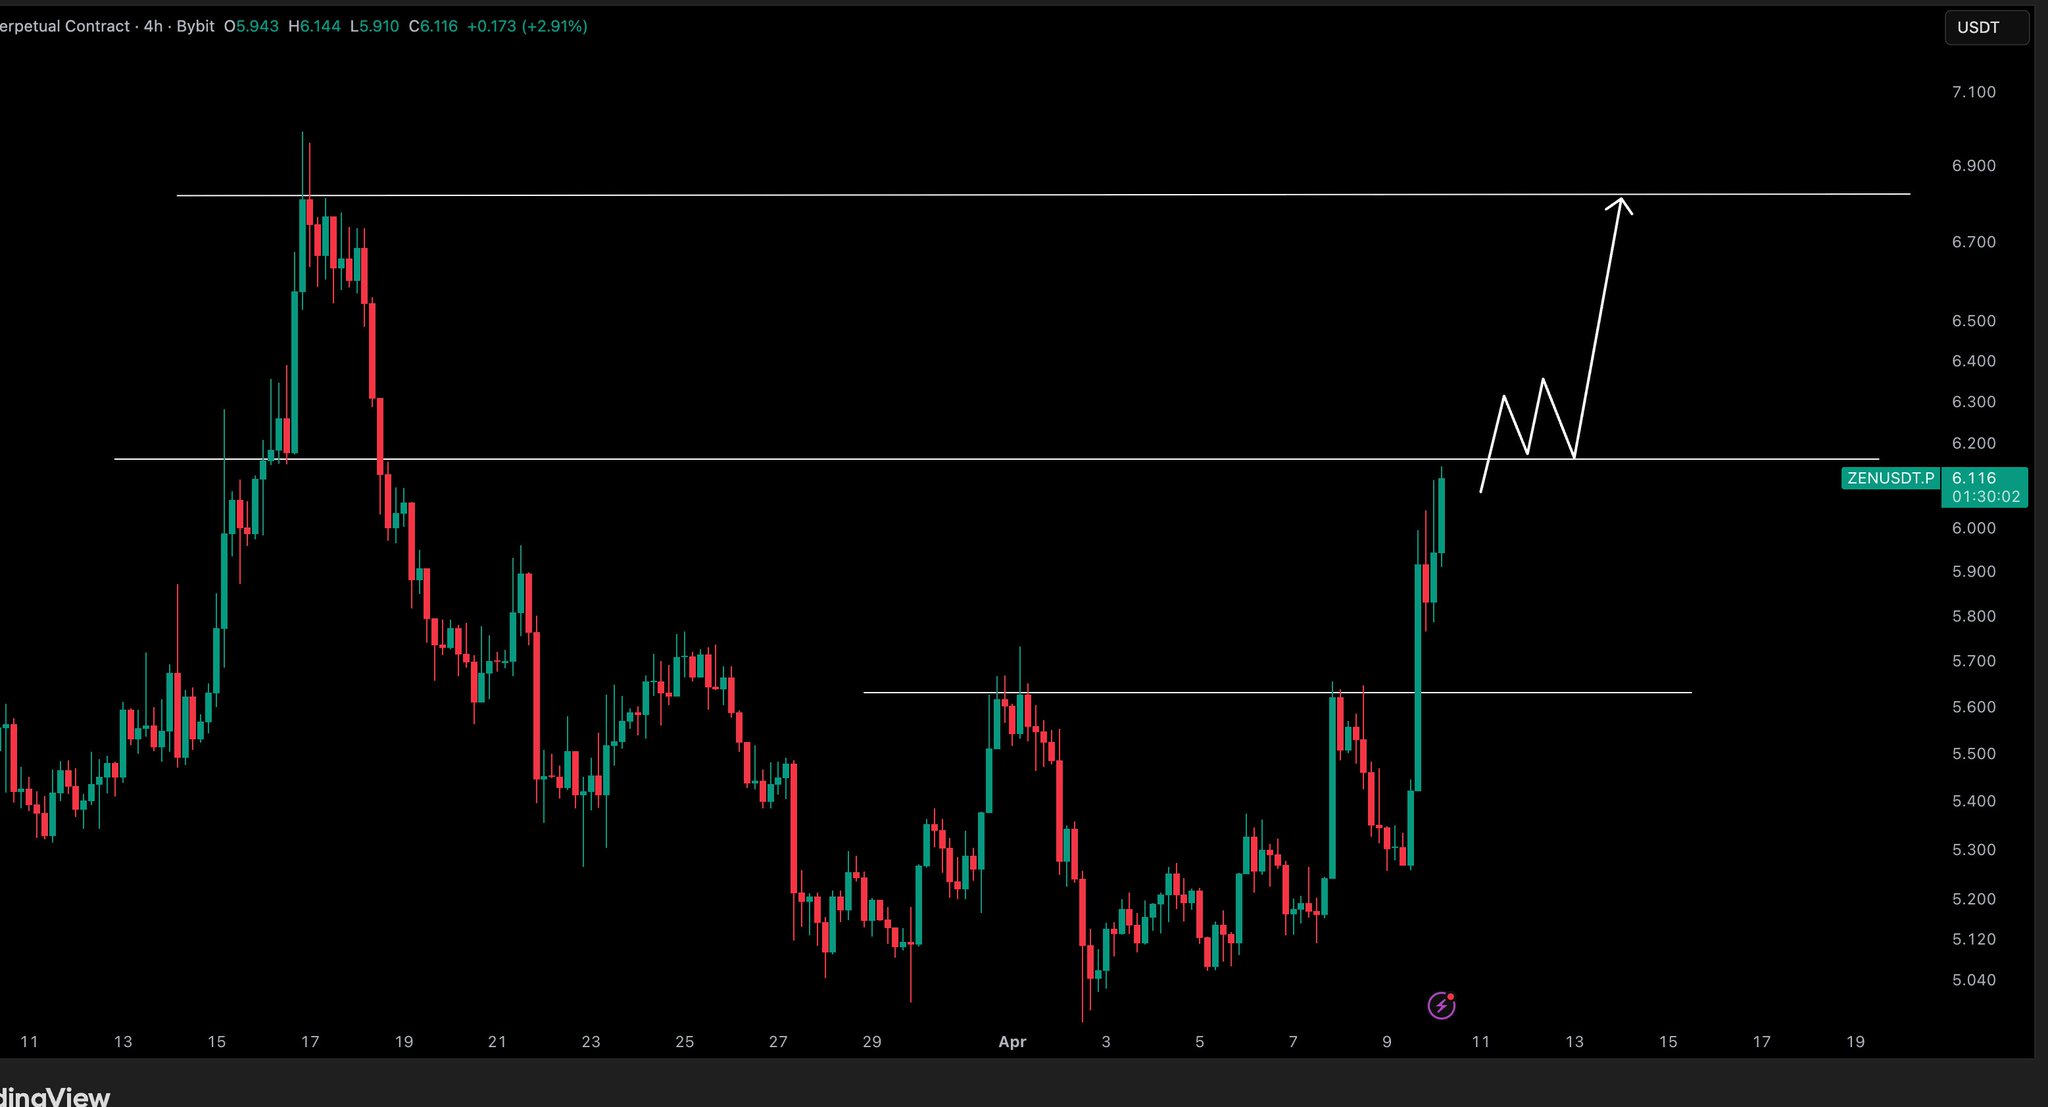
Task: Click the O5.943 open price value
Action: (x=252, y=26)
